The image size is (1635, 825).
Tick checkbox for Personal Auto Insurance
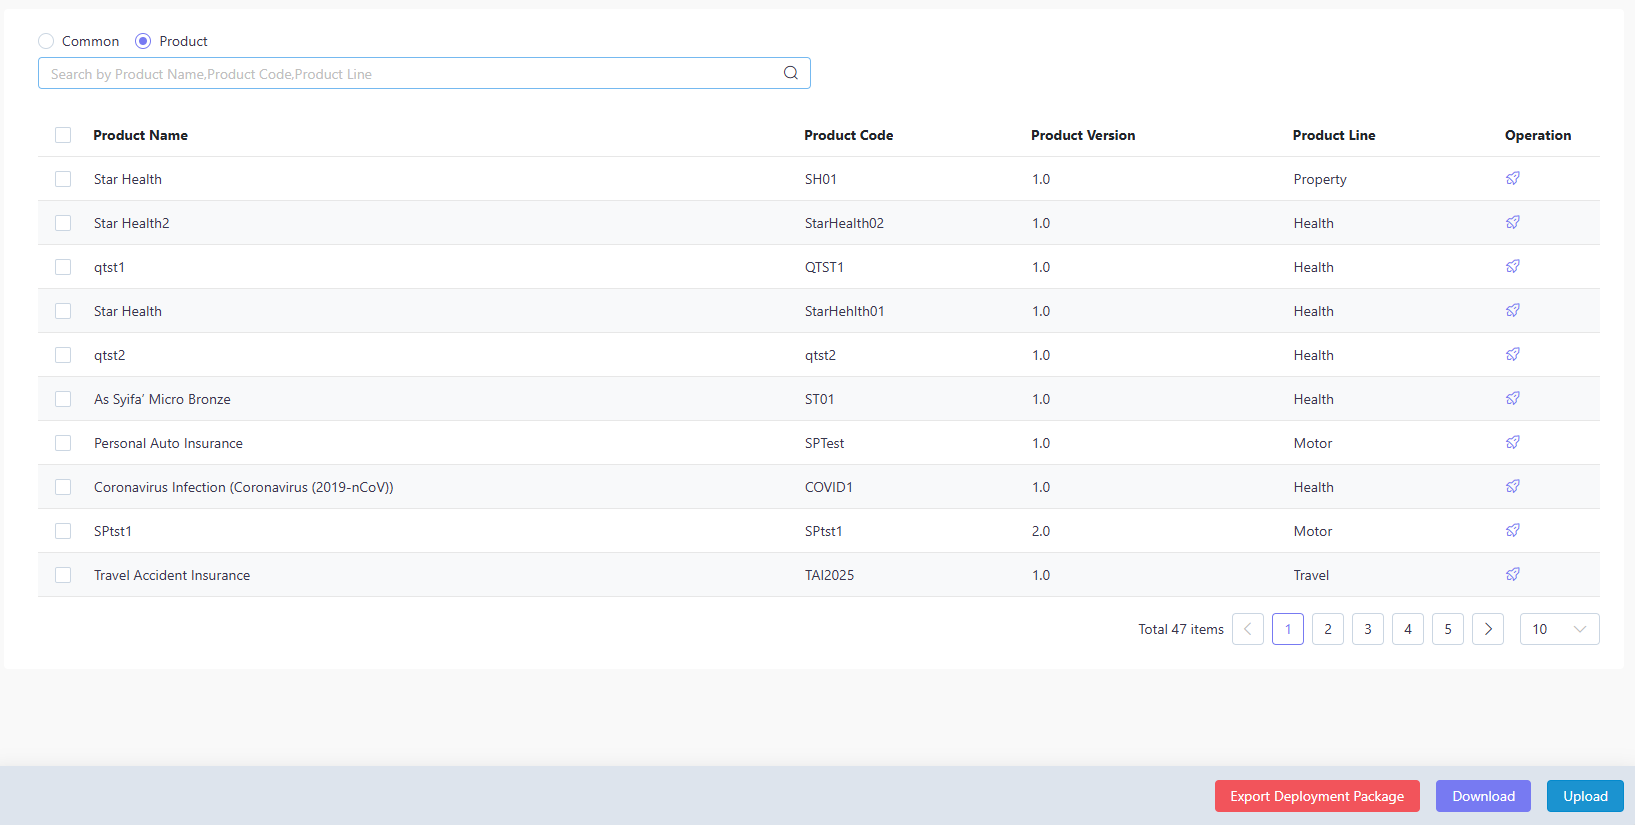tap(63, 443)
